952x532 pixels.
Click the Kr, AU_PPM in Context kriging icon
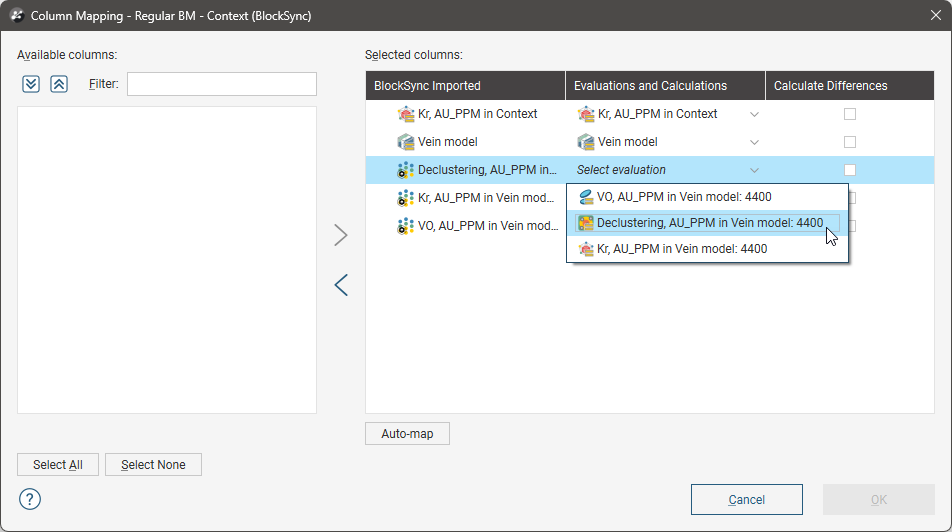coord(406,114)
